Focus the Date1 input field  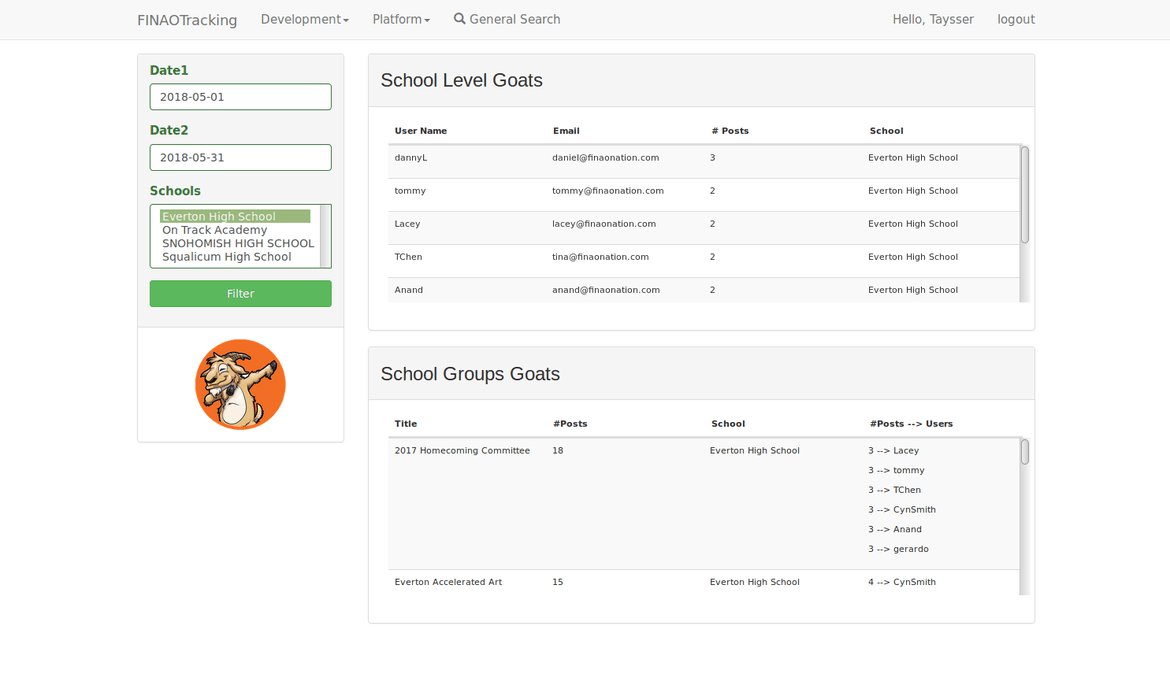click(240, 97)
